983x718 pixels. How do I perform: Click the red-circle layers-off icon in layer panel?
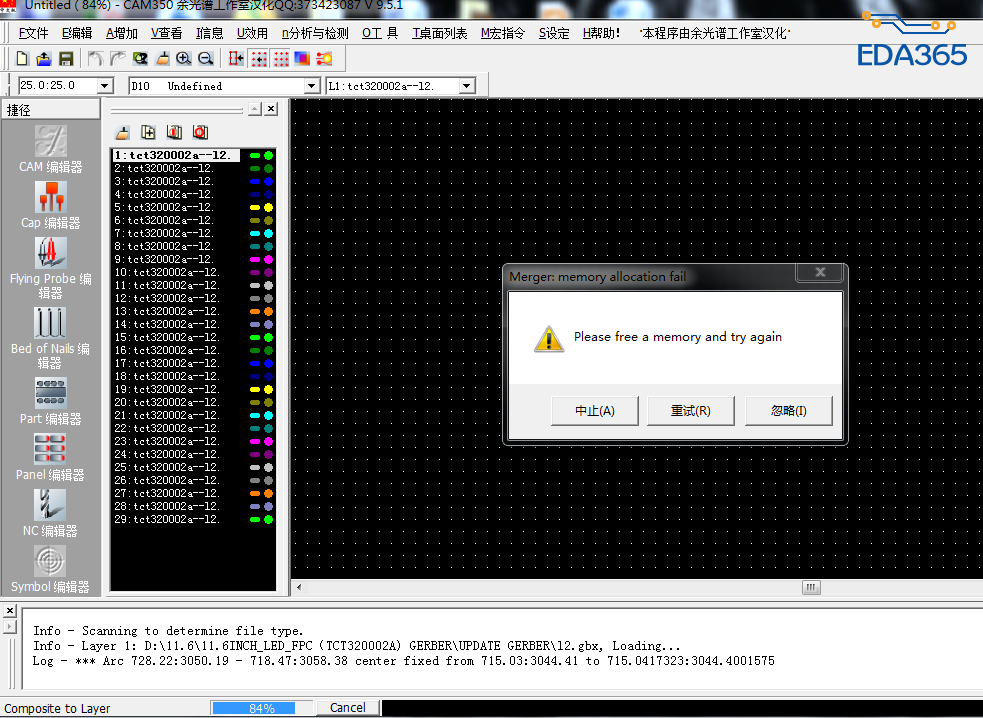pos(200,132)
